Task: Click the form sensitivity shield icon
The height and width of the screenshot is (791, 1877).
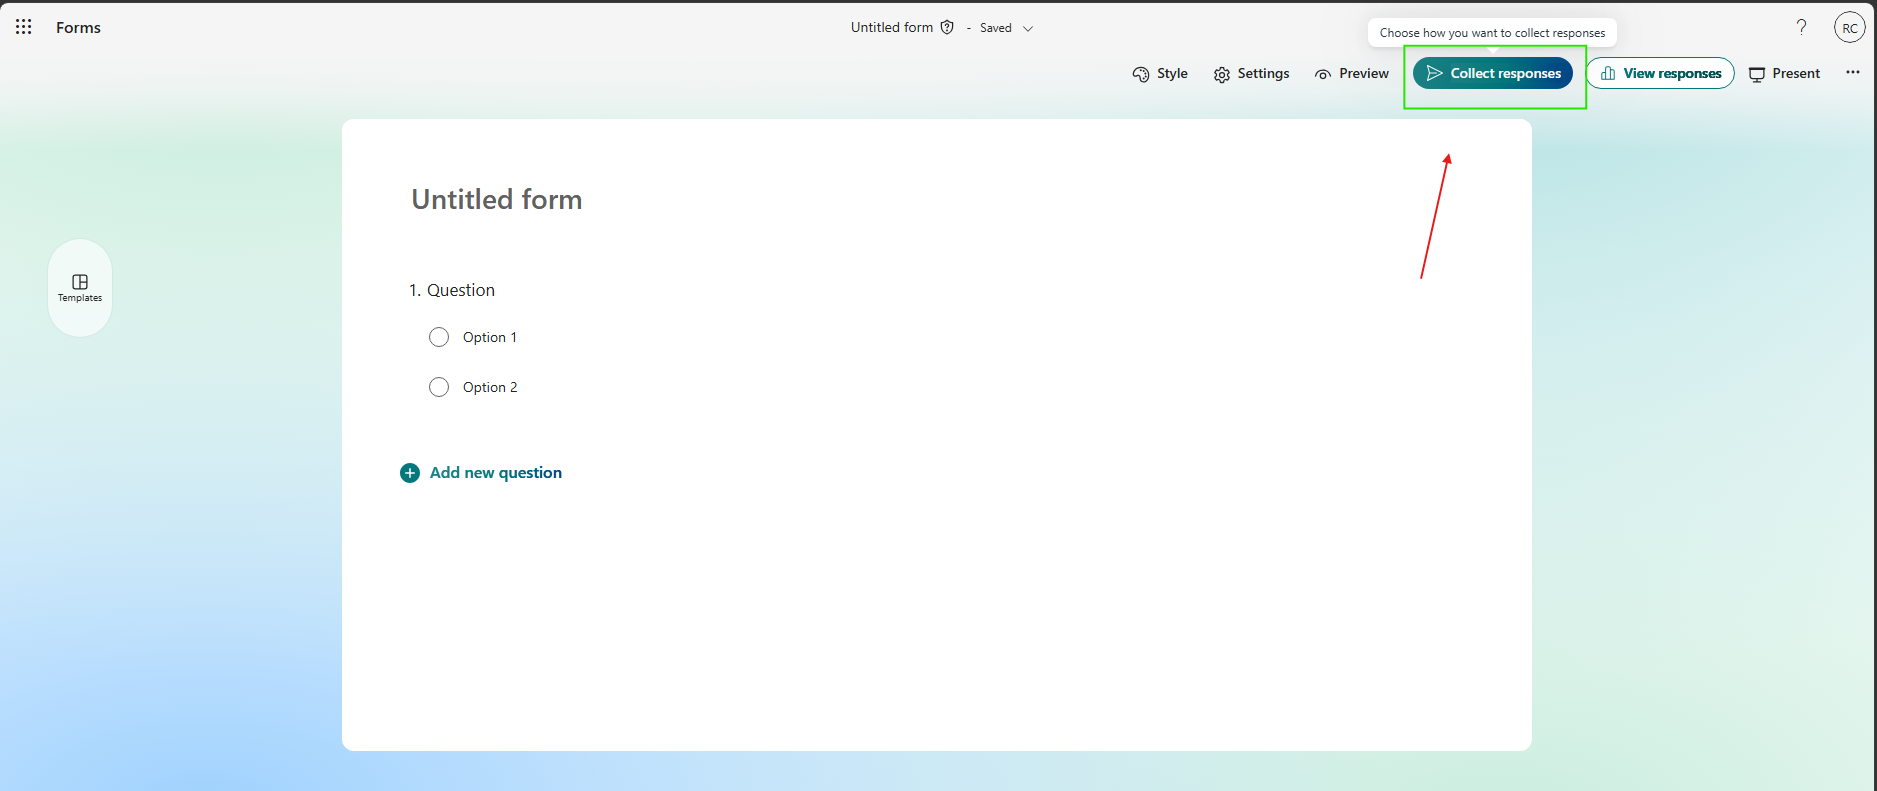Action: pos(947,27)
